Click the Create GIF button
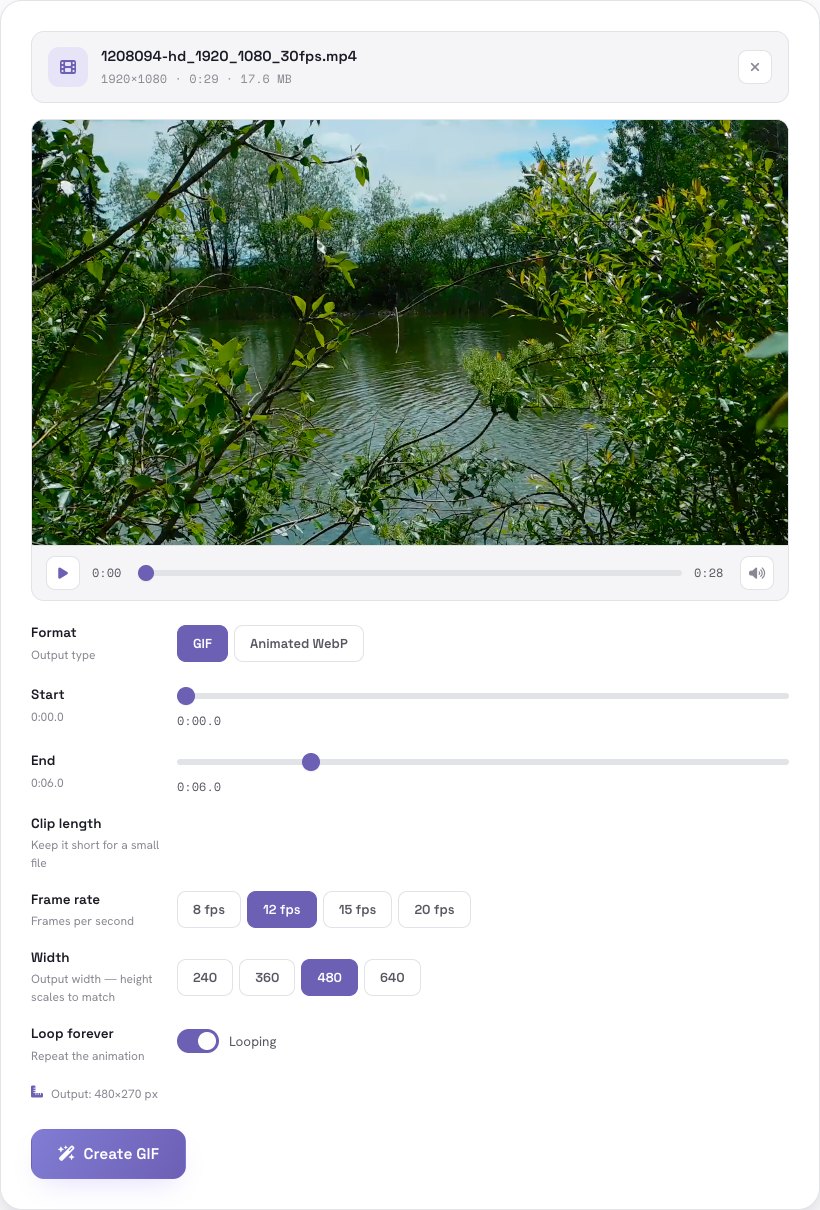 pyautogui.click(x=108, y=1154)
